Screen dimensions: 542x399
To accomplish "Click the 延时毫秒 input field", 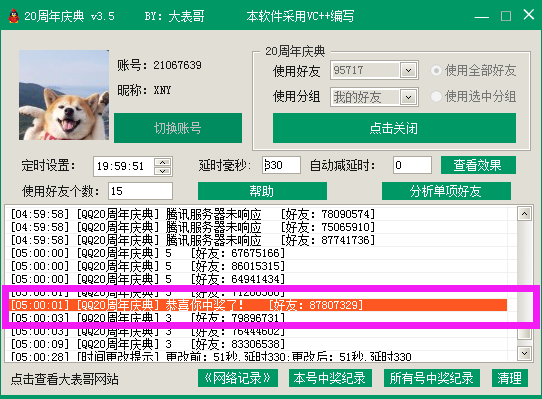I will (281, 165).
